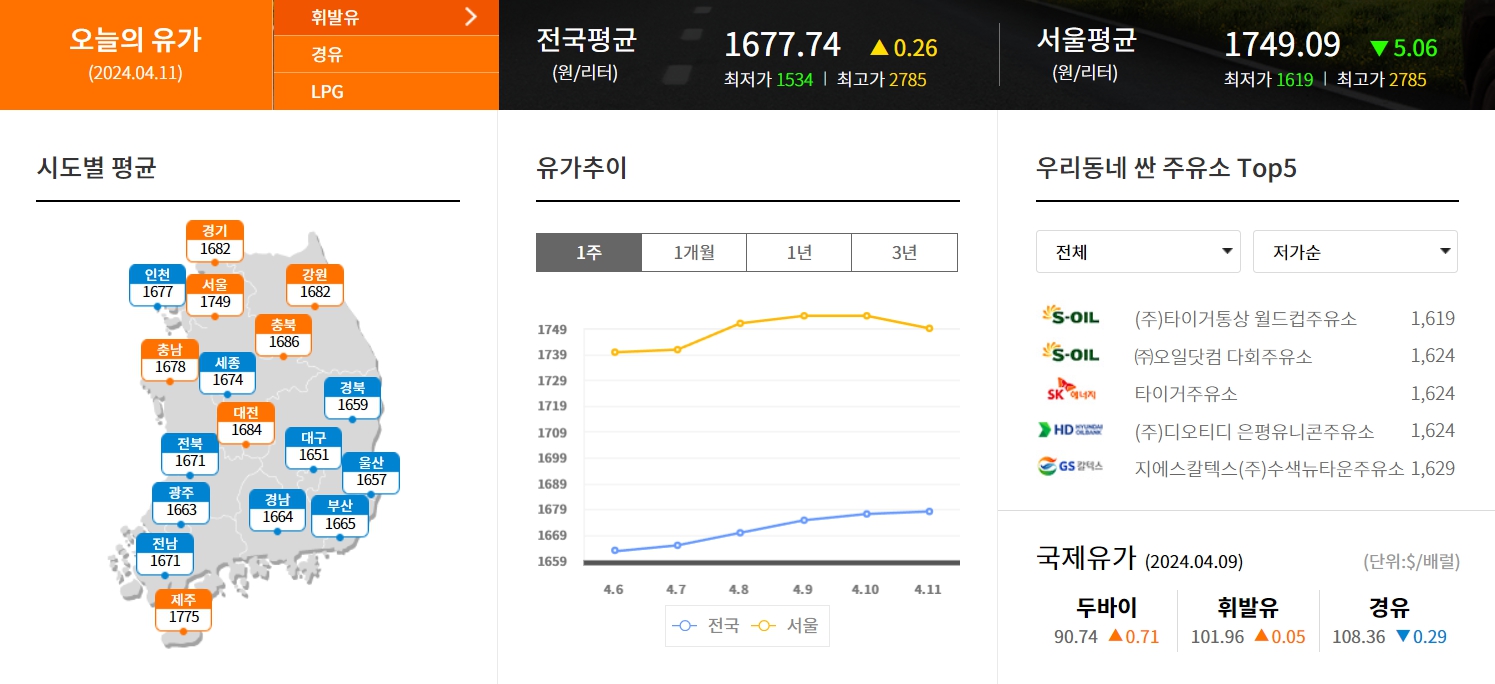Image resolution: width=1495 pixels, height=684 pixels.
Task: Select the 1개월 chart period tab
Action: [x=694, y=252]
